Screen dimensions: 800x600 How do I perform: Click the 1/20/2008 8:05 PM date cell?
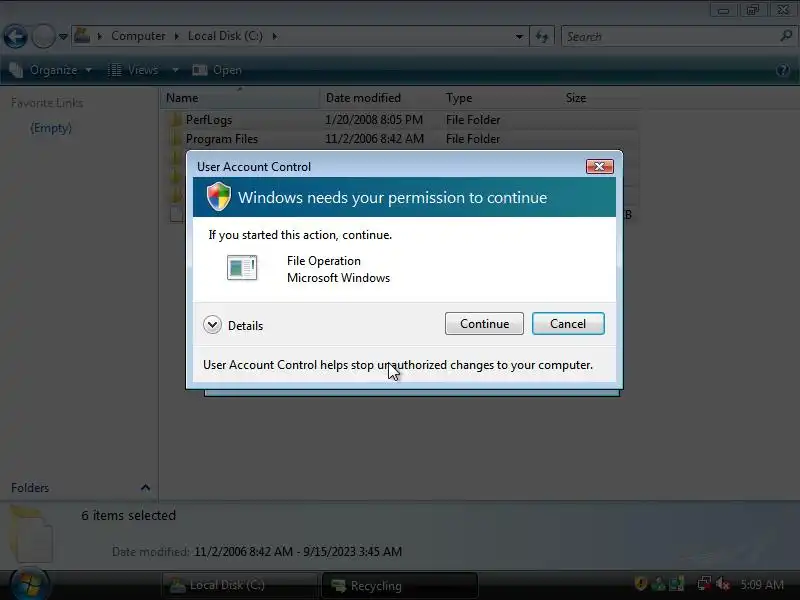[x=373, y=119]
